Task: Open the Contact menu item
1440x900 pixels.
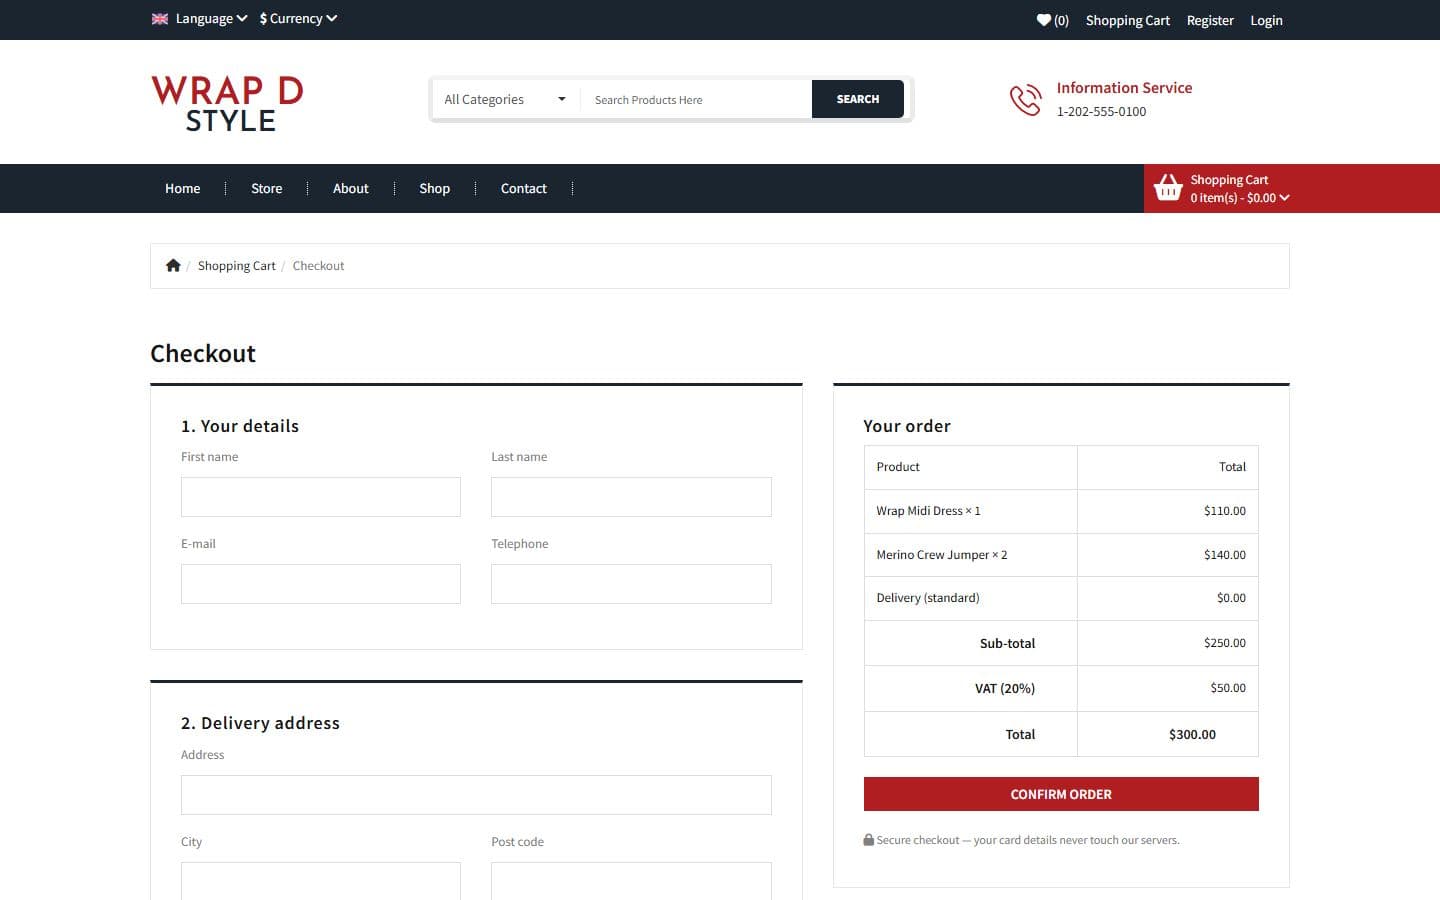Action: [x=524, y=189]
